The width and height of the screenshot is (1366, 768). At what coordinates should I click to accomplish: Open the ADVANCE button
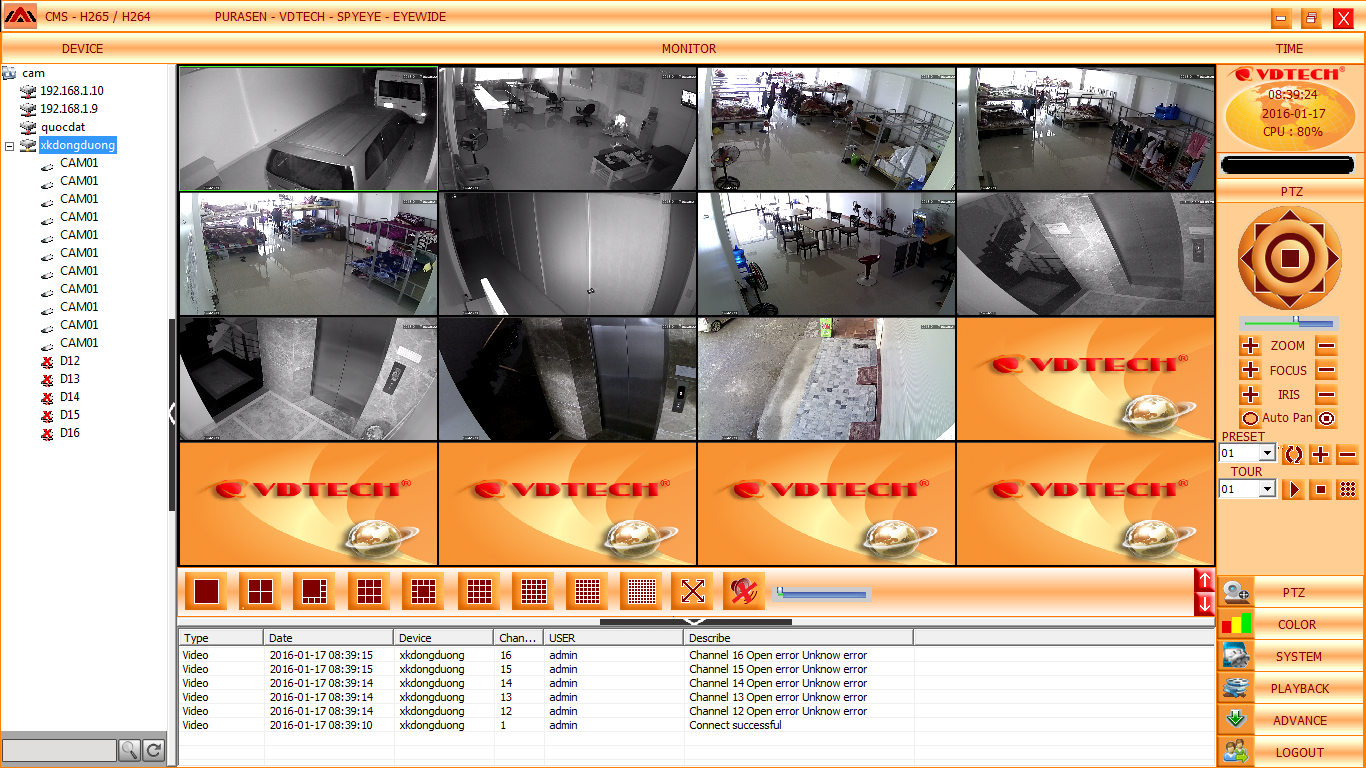click(x=1291, y=720)
